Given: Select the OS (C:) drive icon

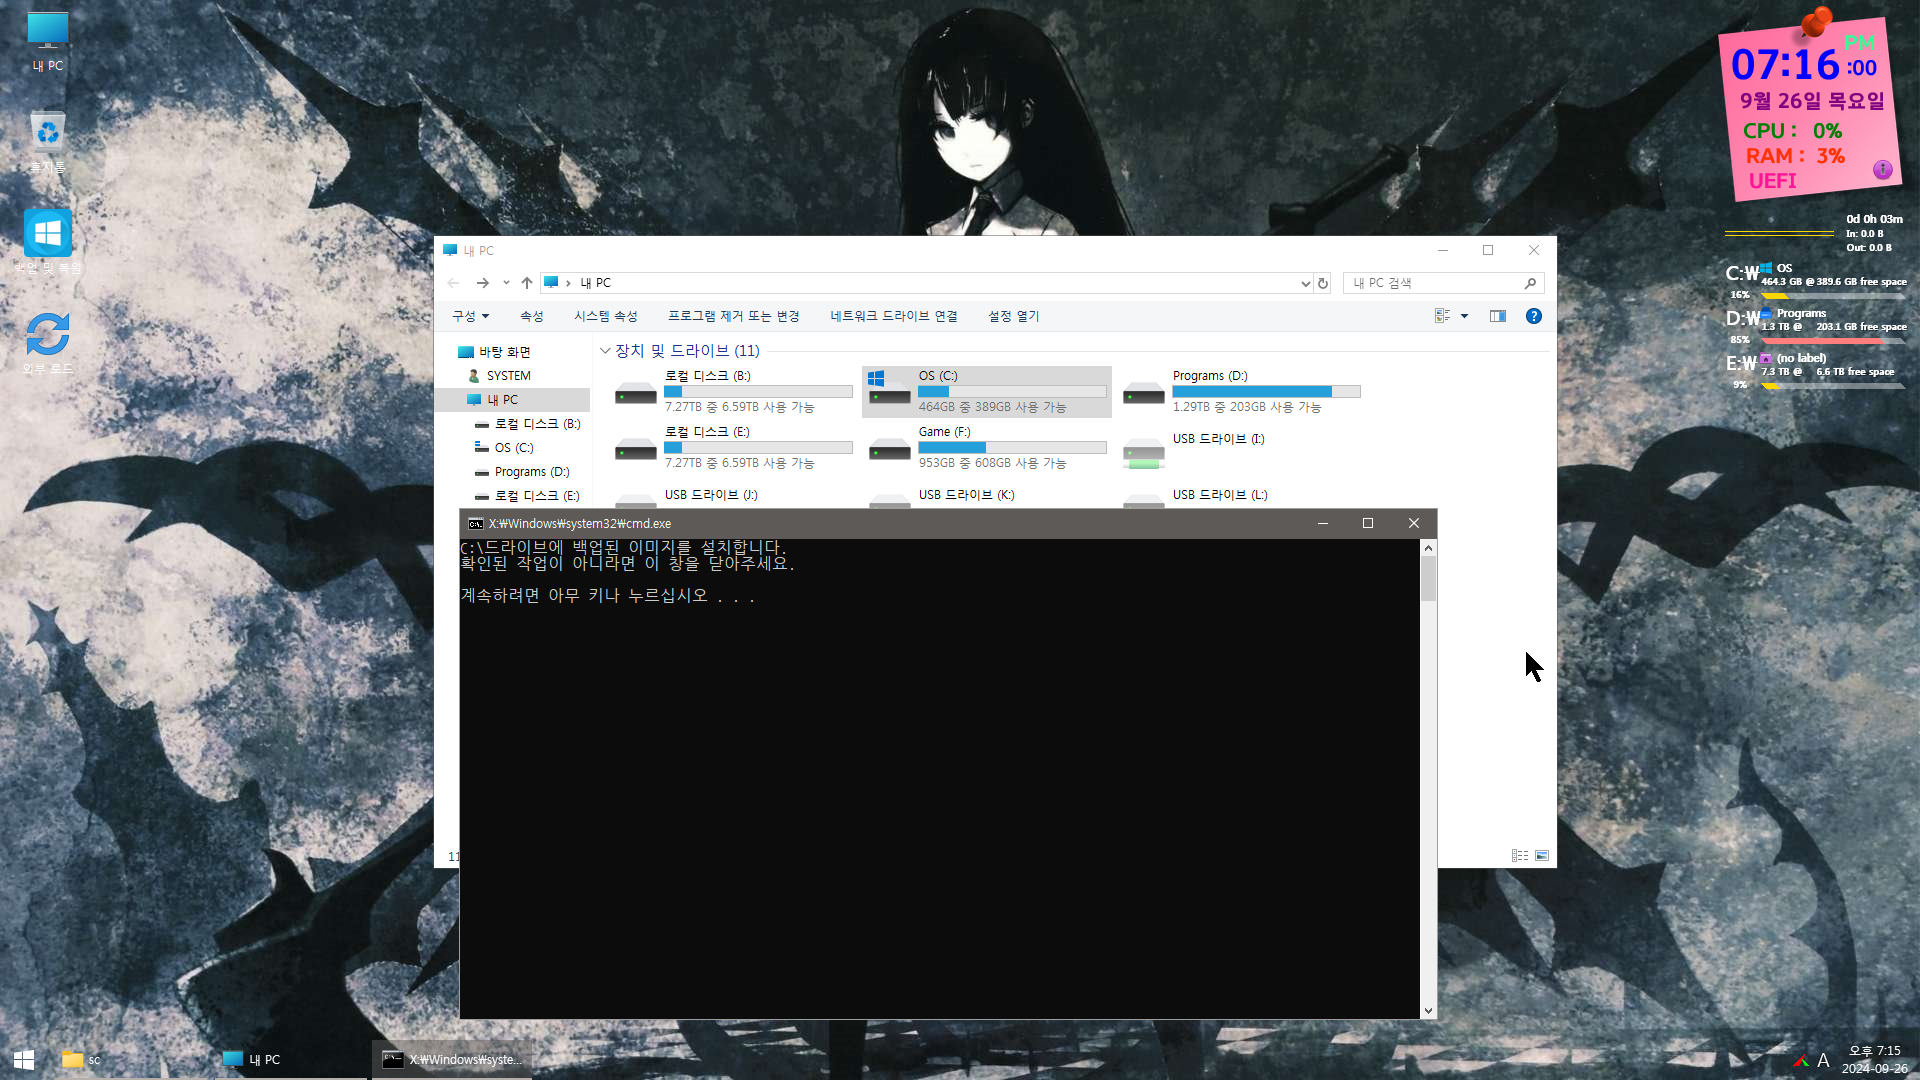Looking at the screenshot, I should tap(889, 390).
